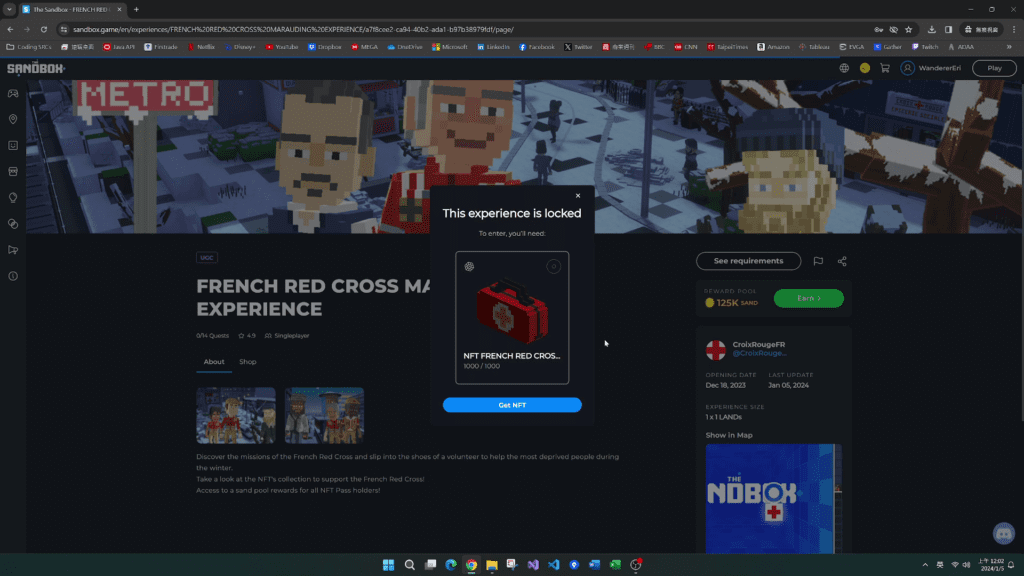Go back to the previous page

point(10,29)
